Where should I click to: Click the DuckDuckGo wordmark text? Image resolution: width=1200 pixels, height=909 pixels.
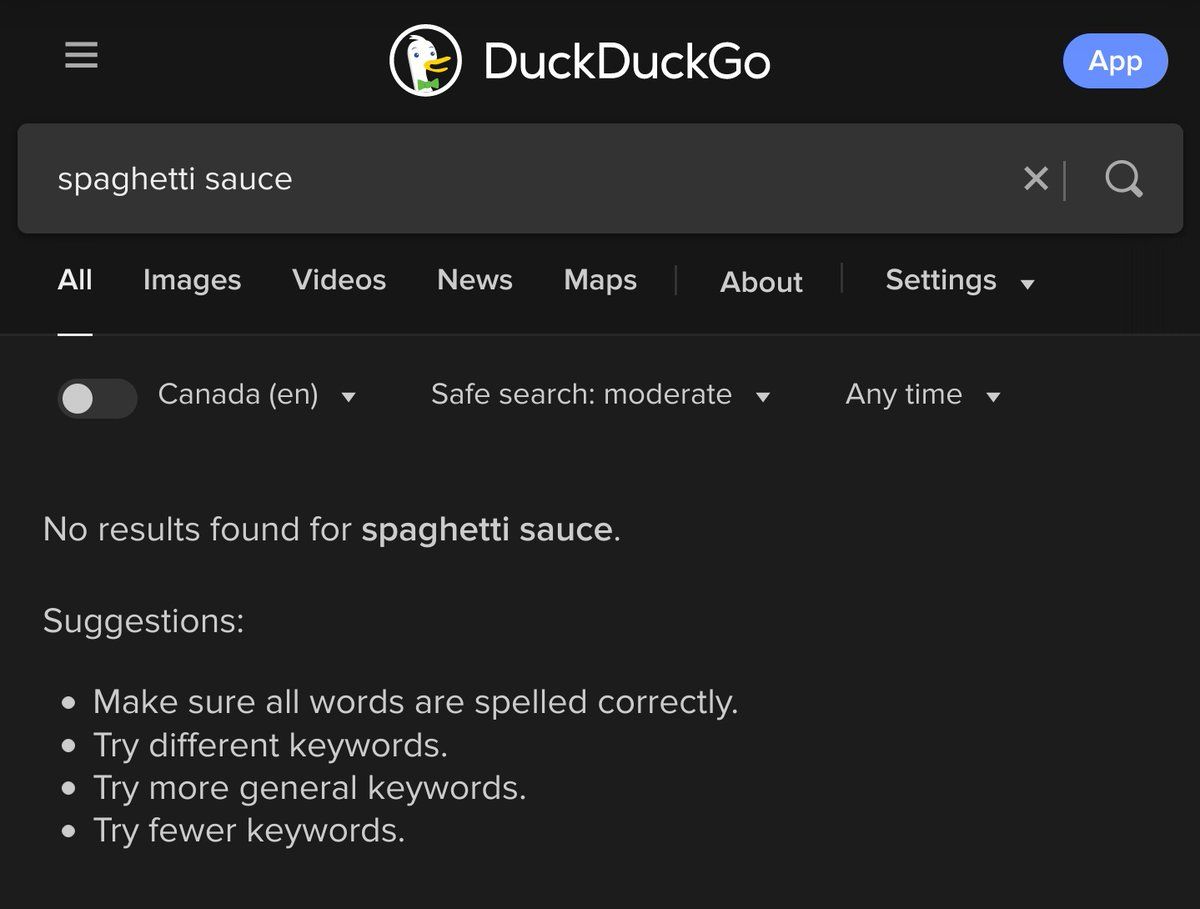point(627,62)
